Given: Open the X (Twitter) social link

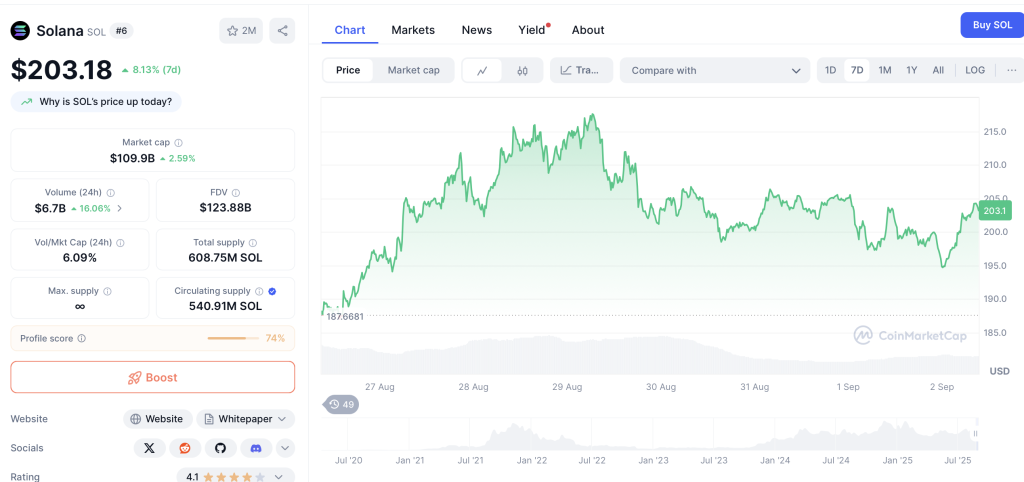Looking at the screenshot, I should tap(150, 448).
